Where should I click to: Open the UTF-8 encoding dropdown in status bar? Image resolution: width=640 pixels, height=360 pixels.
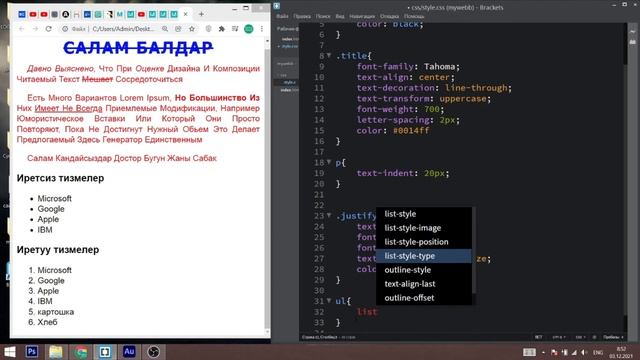pos(559,337)
